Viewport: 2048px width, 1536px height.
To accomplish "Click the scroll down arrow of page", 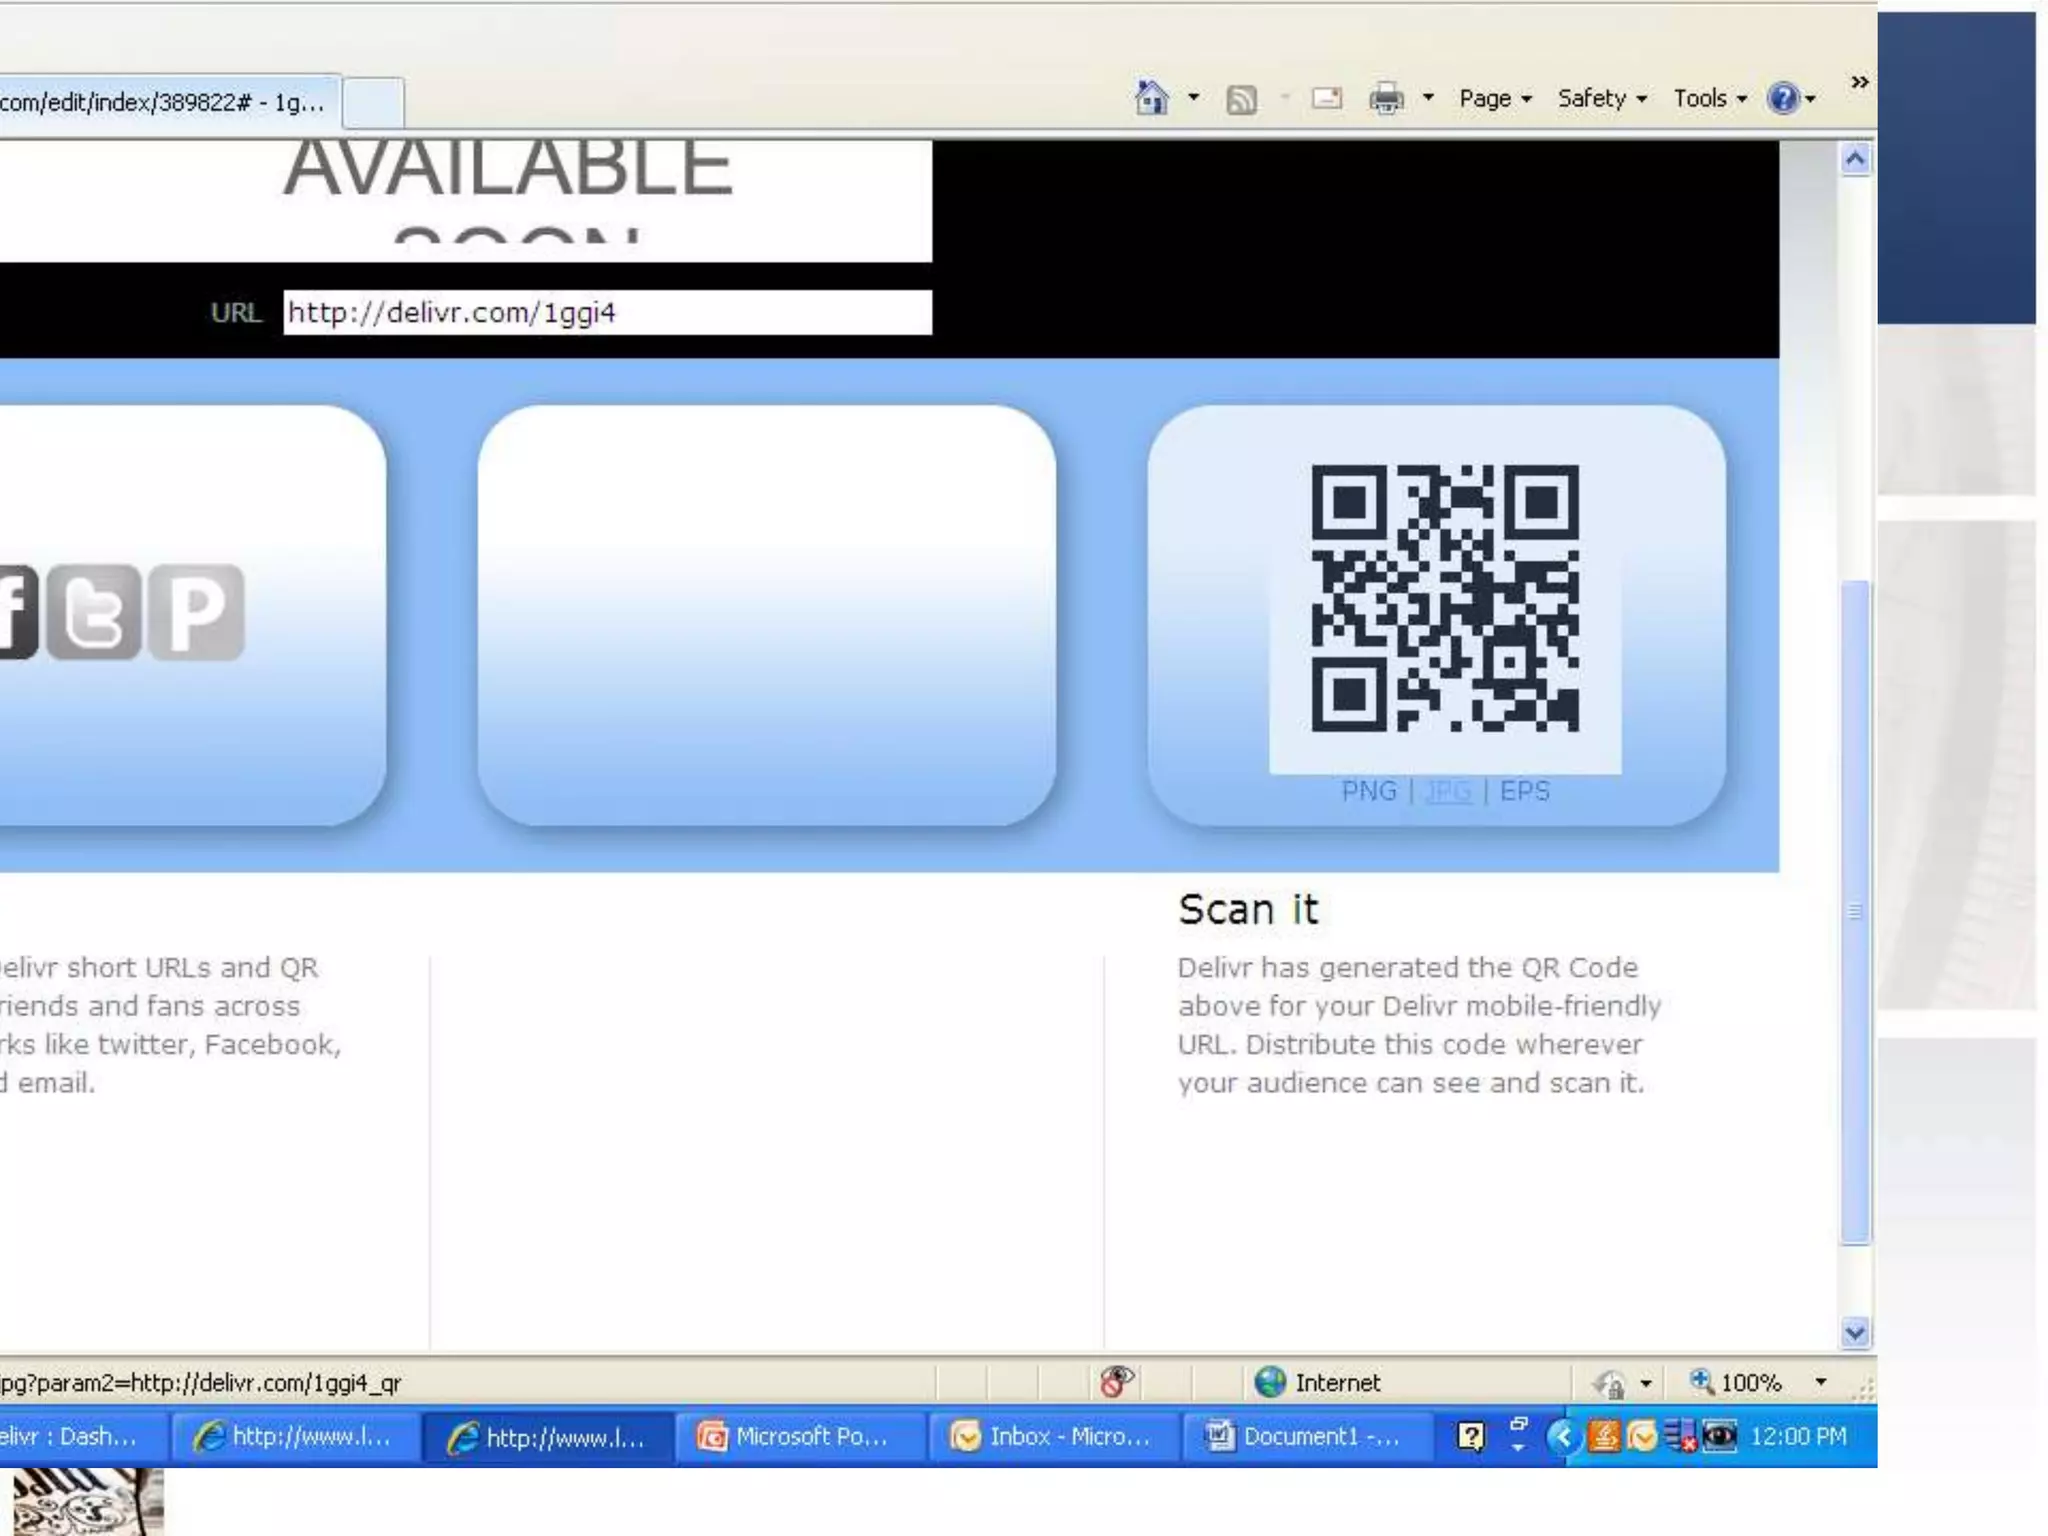I will (1855, 1332).
